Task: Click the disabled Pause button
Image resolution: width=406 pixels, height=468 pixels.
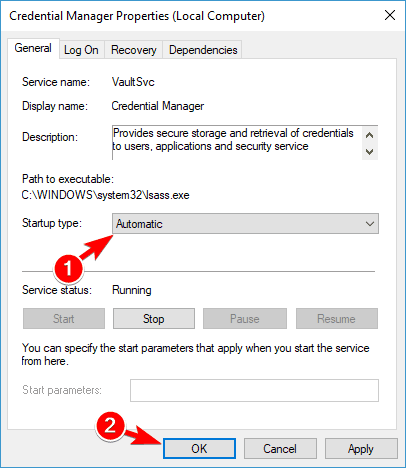Action: [245, 319]
